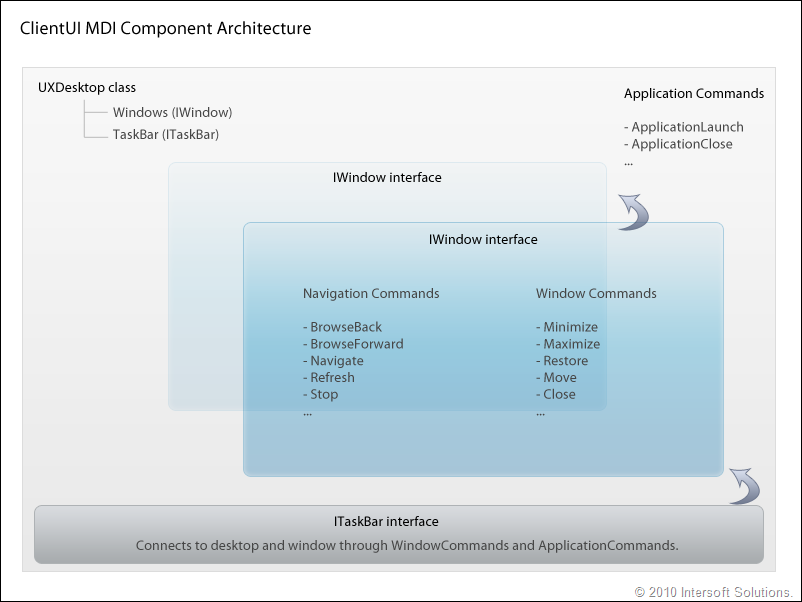Click the Move window command
The width and height of the screenshot is (802, 602).
[556, 377]
